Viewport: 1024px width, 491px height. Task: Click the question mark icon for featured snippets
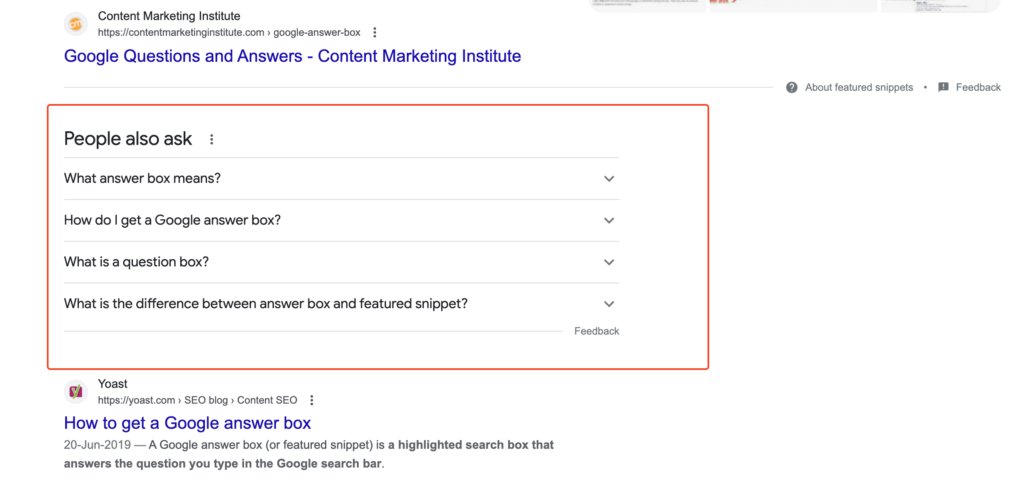pyautogui.click(x=792, y=87)
